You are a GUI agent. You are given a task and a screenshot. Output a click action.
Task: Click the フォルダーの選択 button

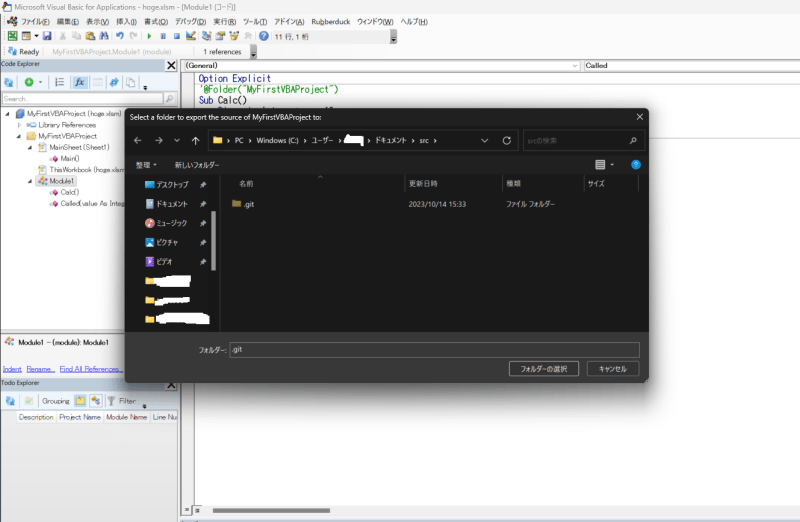click(544, 369)
